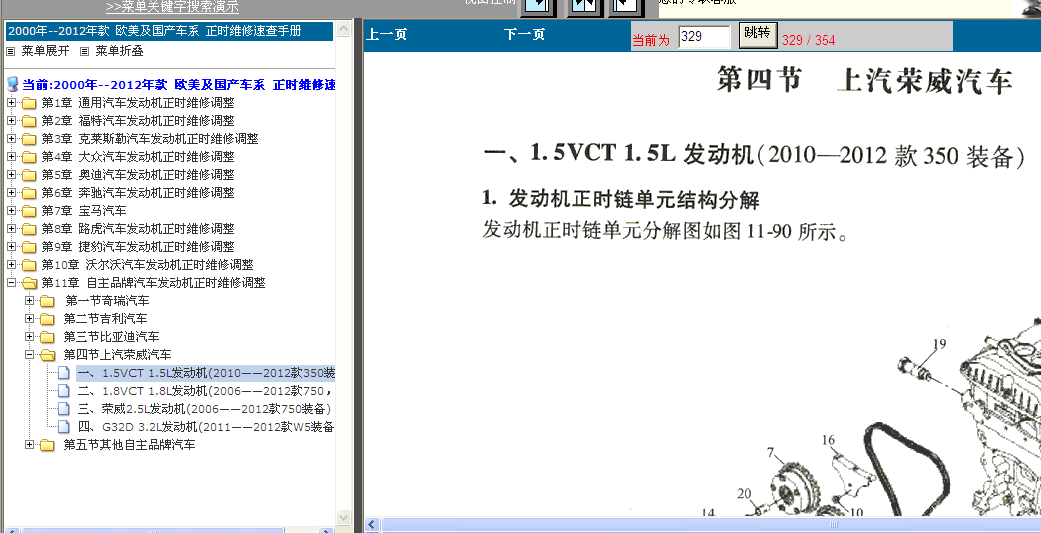This screenshot has height=533, width=1041.
Task: Collapse 第四节上汽荣威汽车 section node
Action: (x=29, y=354)
